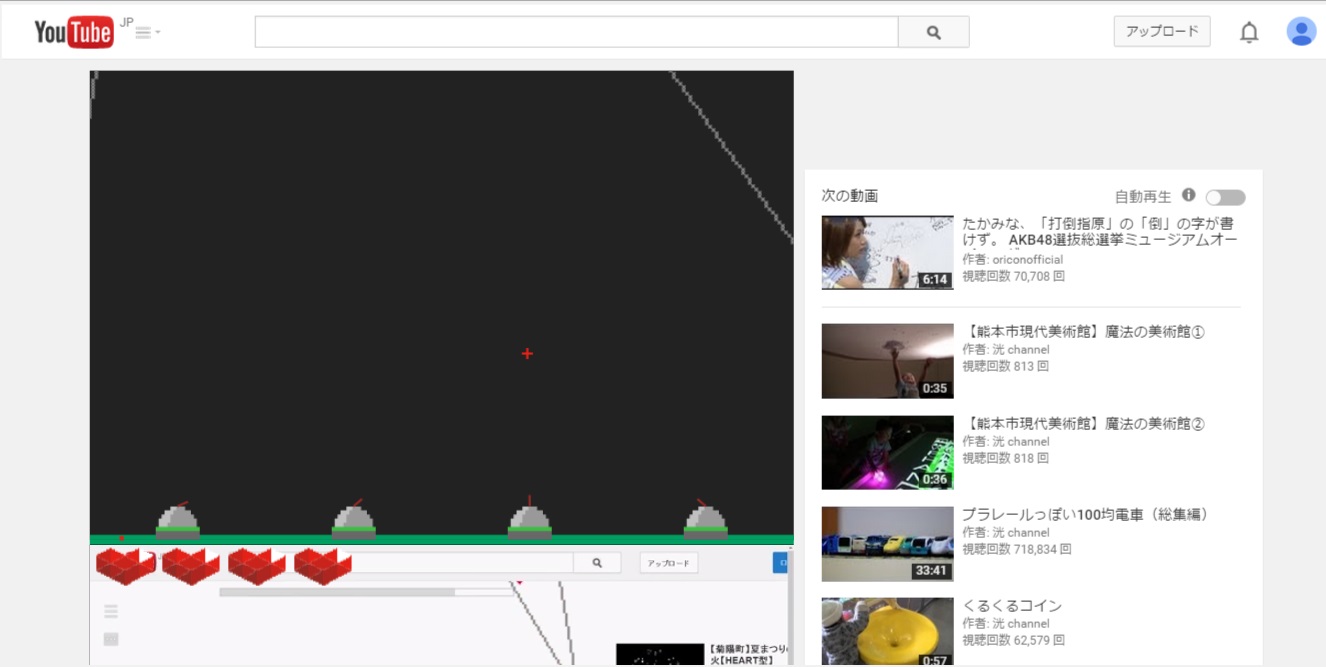The image size is (1326, 667).
Task: Disable the 自動再生 autoplay switch
Action: coord(1227,197)
